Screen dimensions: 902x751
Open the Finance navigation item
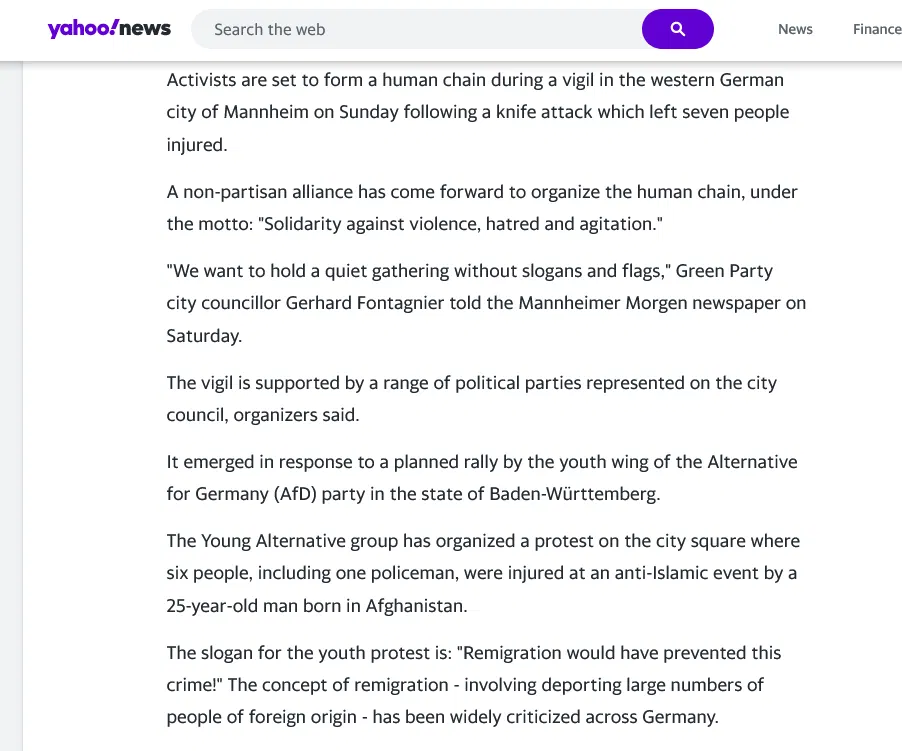[877, 29]
